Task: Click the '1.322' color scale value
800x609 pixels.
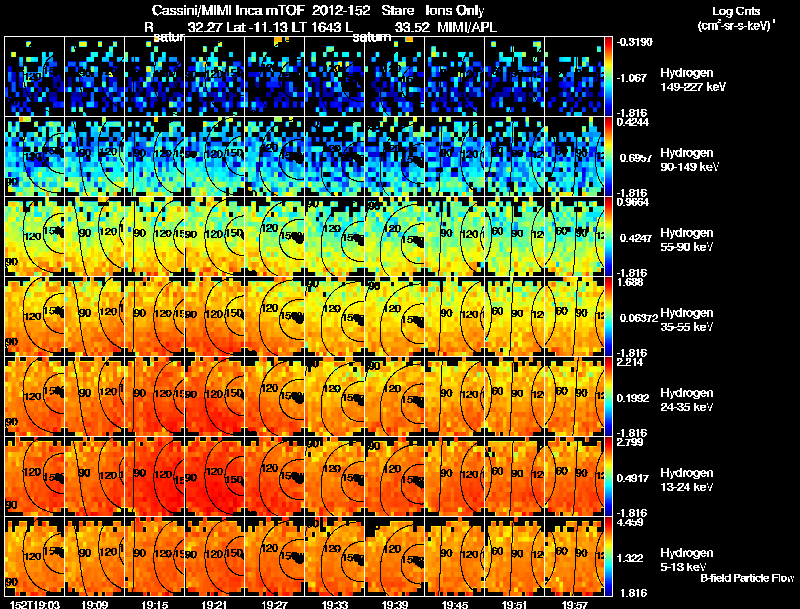Action: (x=630, y=558)
